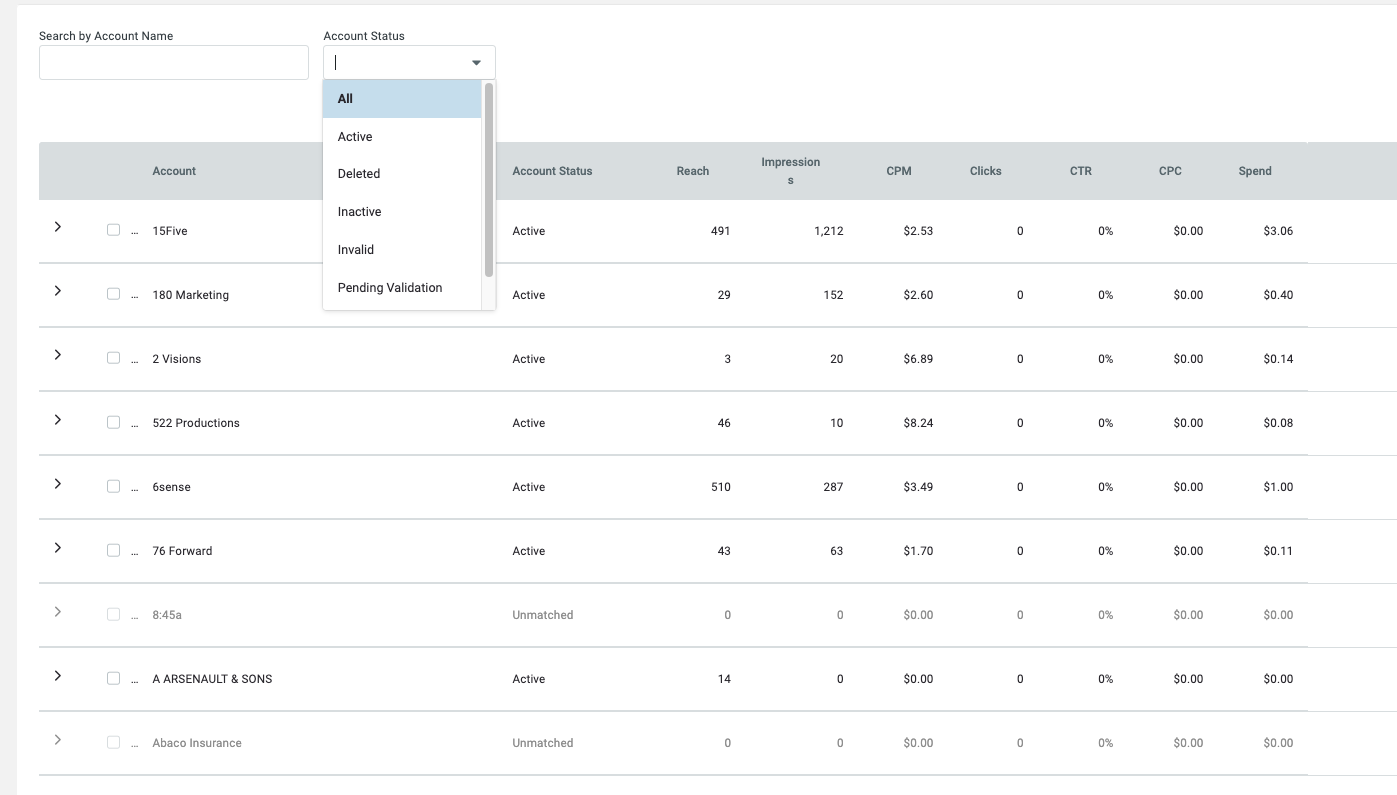Sort by the Account column header
The height and width of the screenshot is (795, 1397).
[x=174, y=171]
